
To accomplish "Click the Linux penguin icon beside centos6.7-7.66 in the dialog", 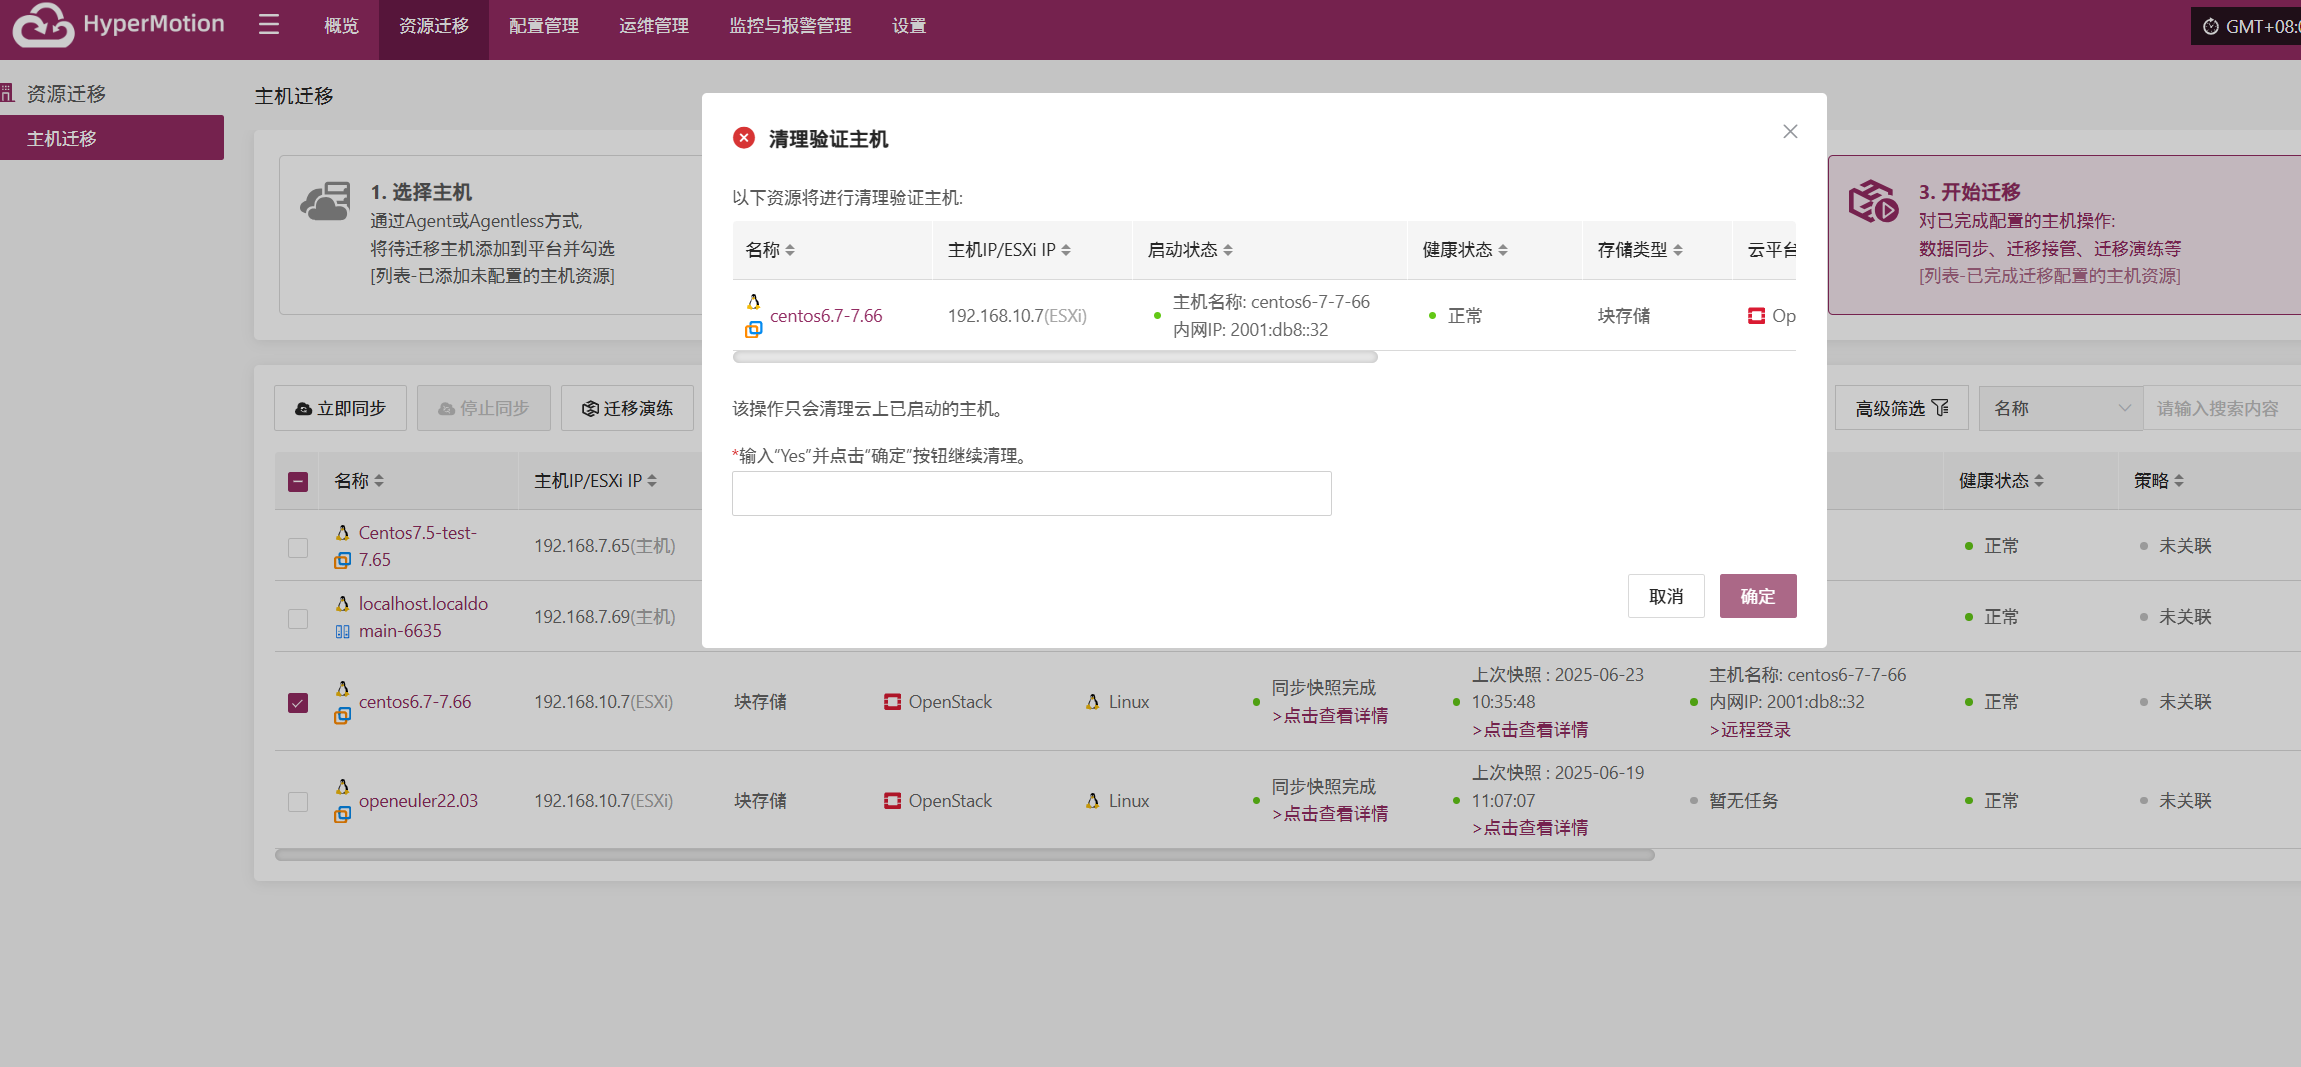I will pyautogui.click(x=753, y=301).
